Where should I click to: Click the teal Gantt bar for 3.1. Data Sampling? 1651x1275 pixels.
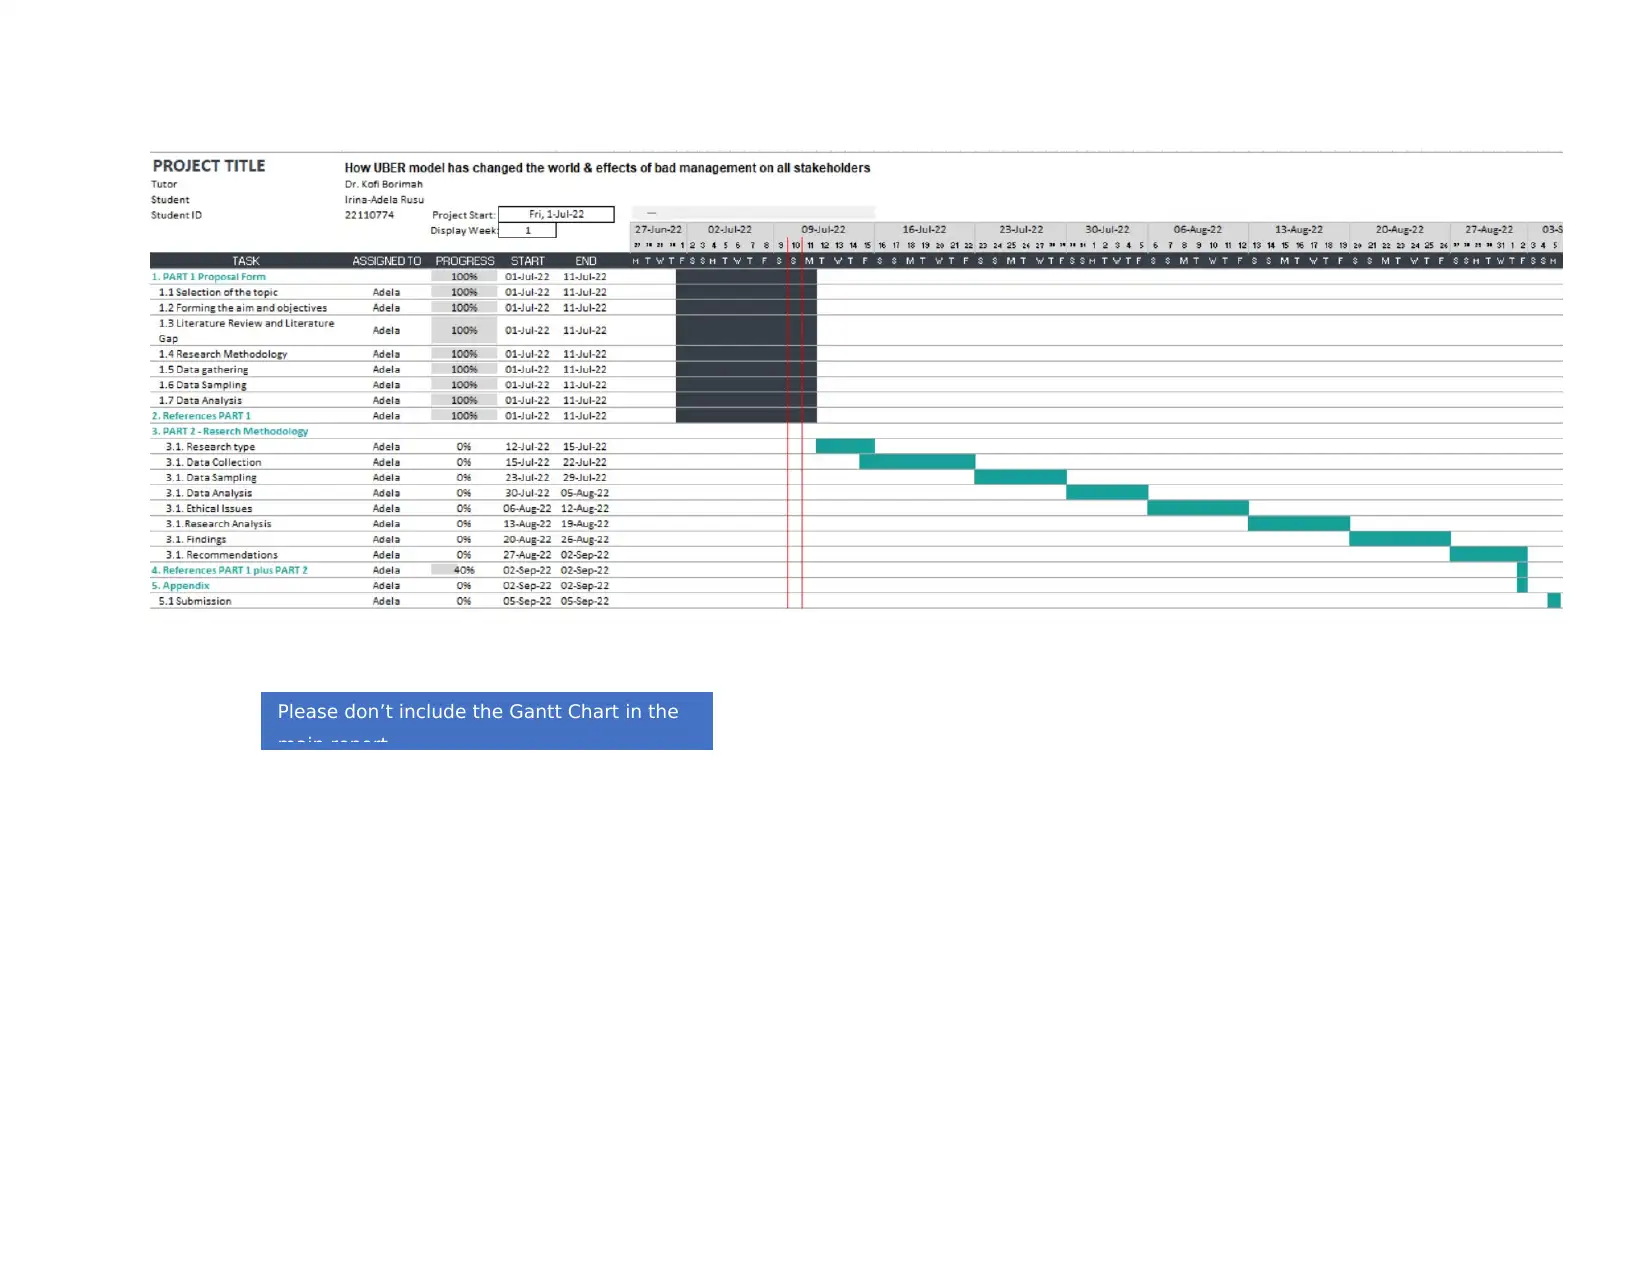pyautogui.click(x=1021, y=477)
